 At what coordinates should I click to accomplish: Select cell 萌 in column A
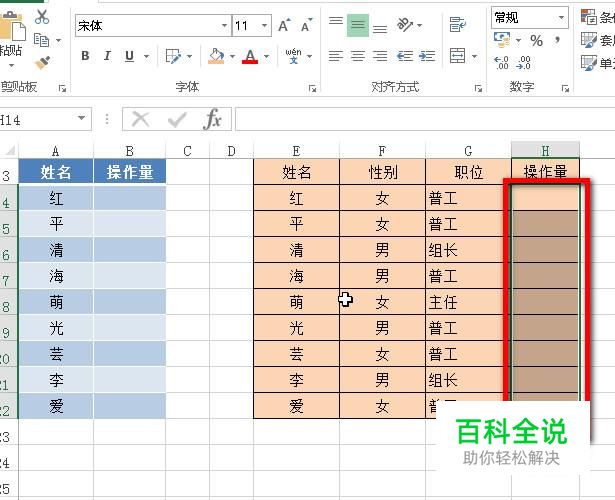pos(56,302)
